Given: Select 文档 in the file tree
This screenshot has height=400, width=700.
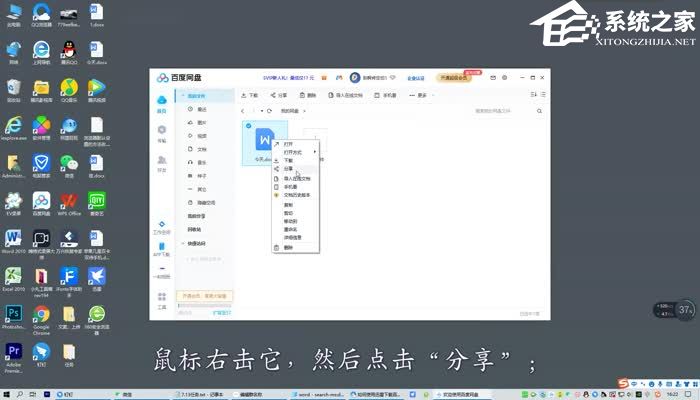Looking at the screenshot, I should point(204,149).
